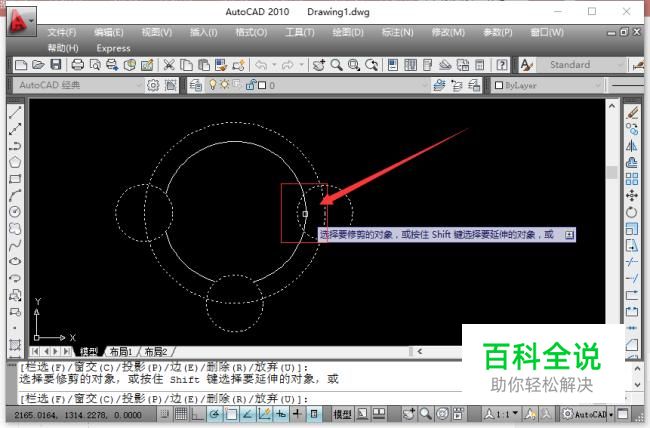This screenshot has height=428, width=650.
Task: Pick the Rectangle drawing tool
Action: (x=15, y=179)
